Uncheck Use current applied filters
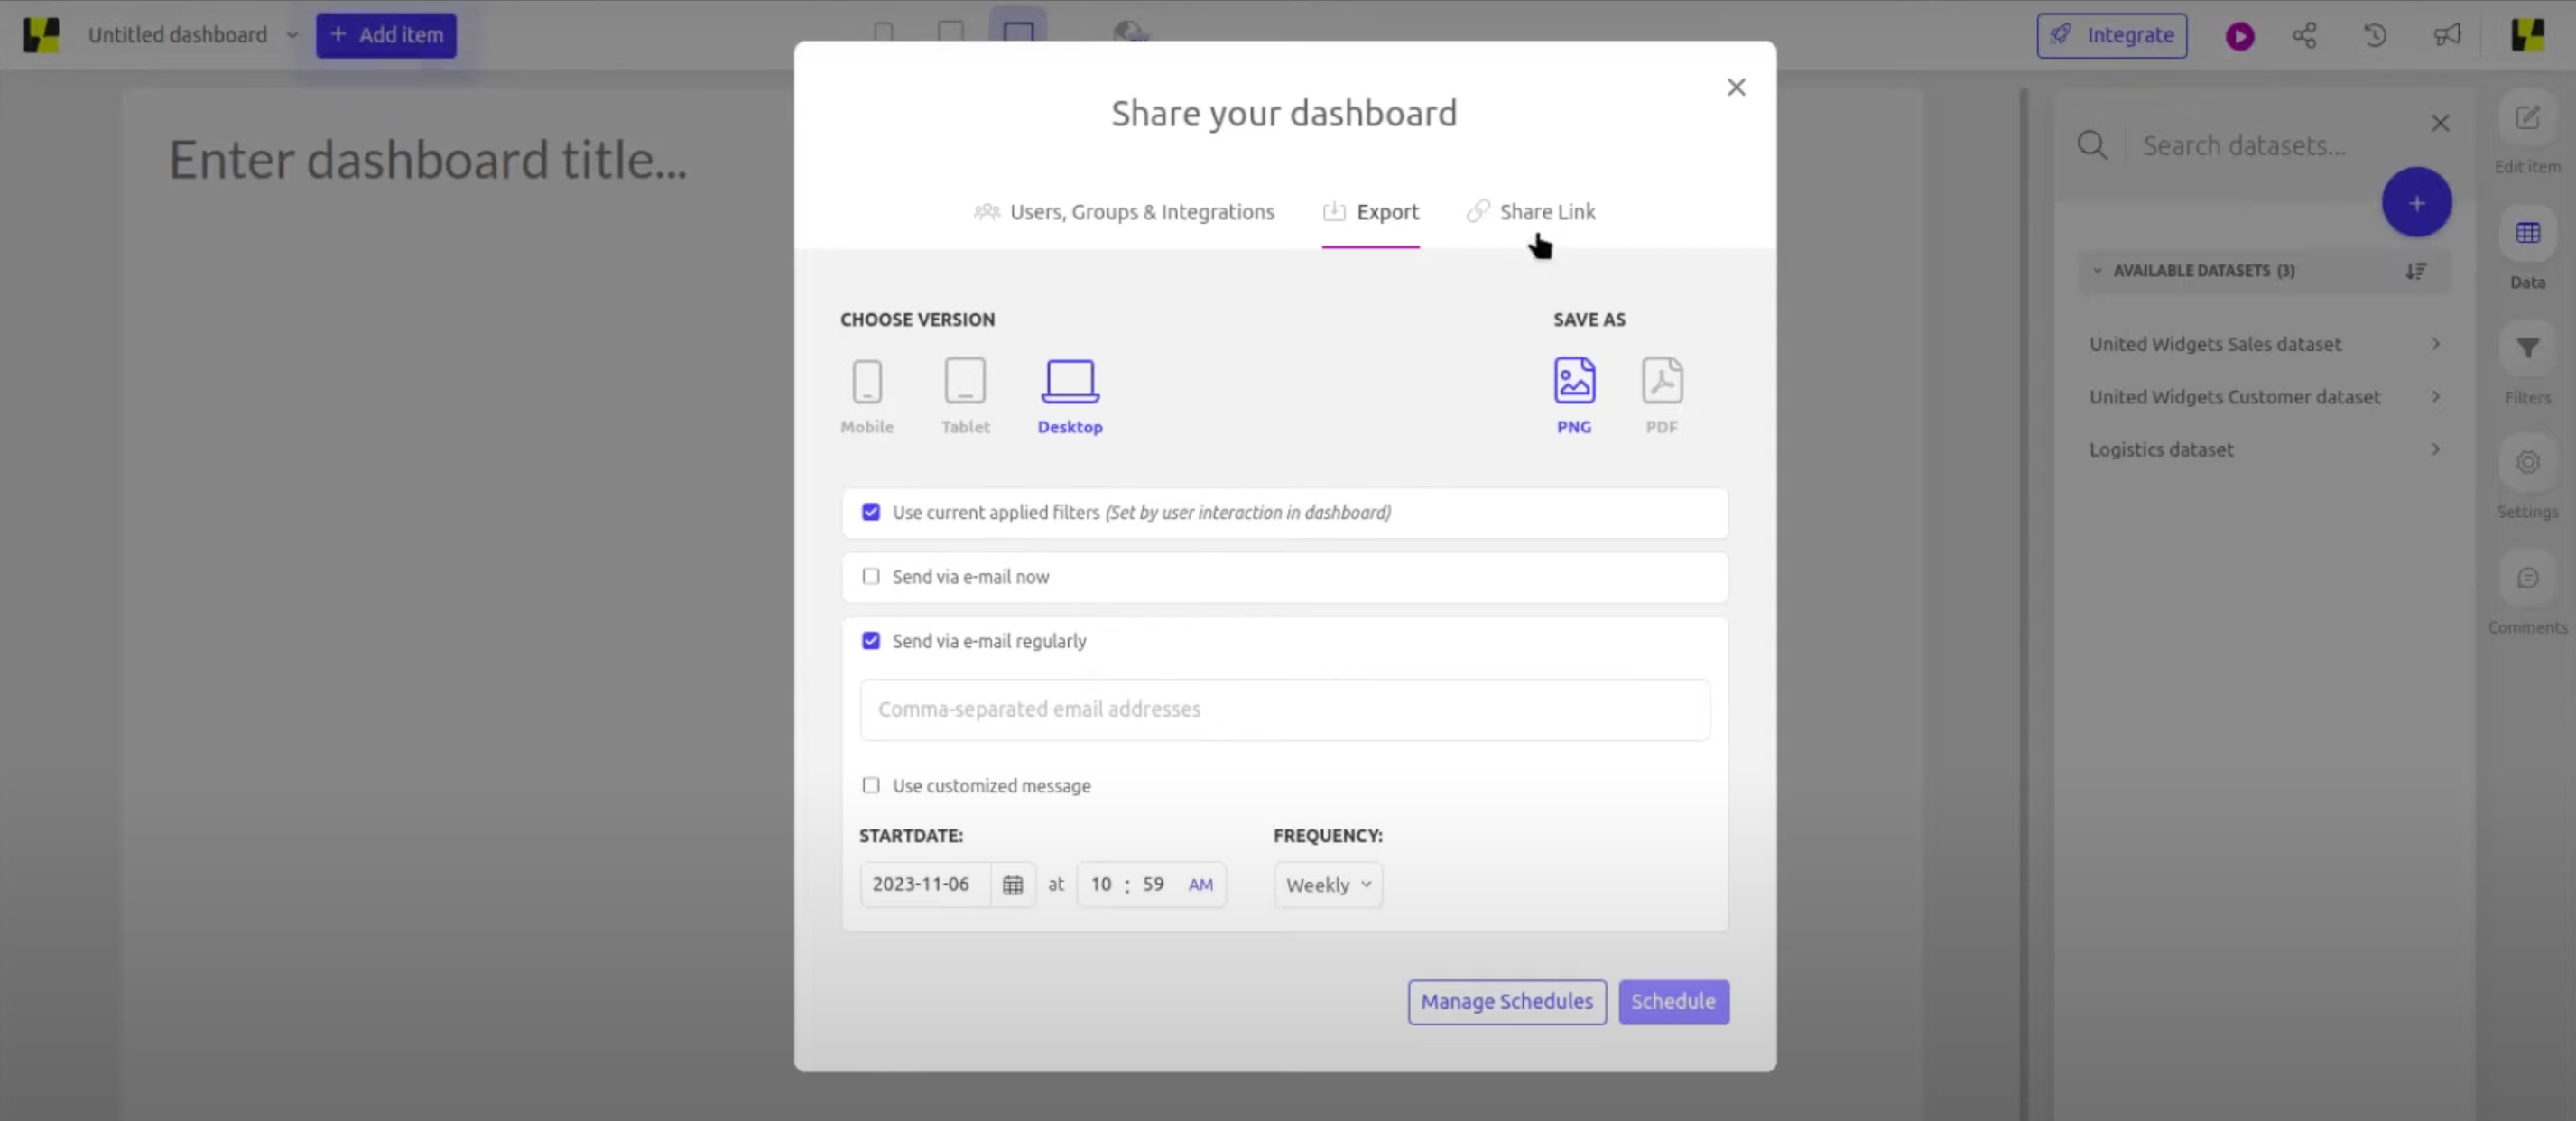The image size is (2576, 1121). pos(871,512)
